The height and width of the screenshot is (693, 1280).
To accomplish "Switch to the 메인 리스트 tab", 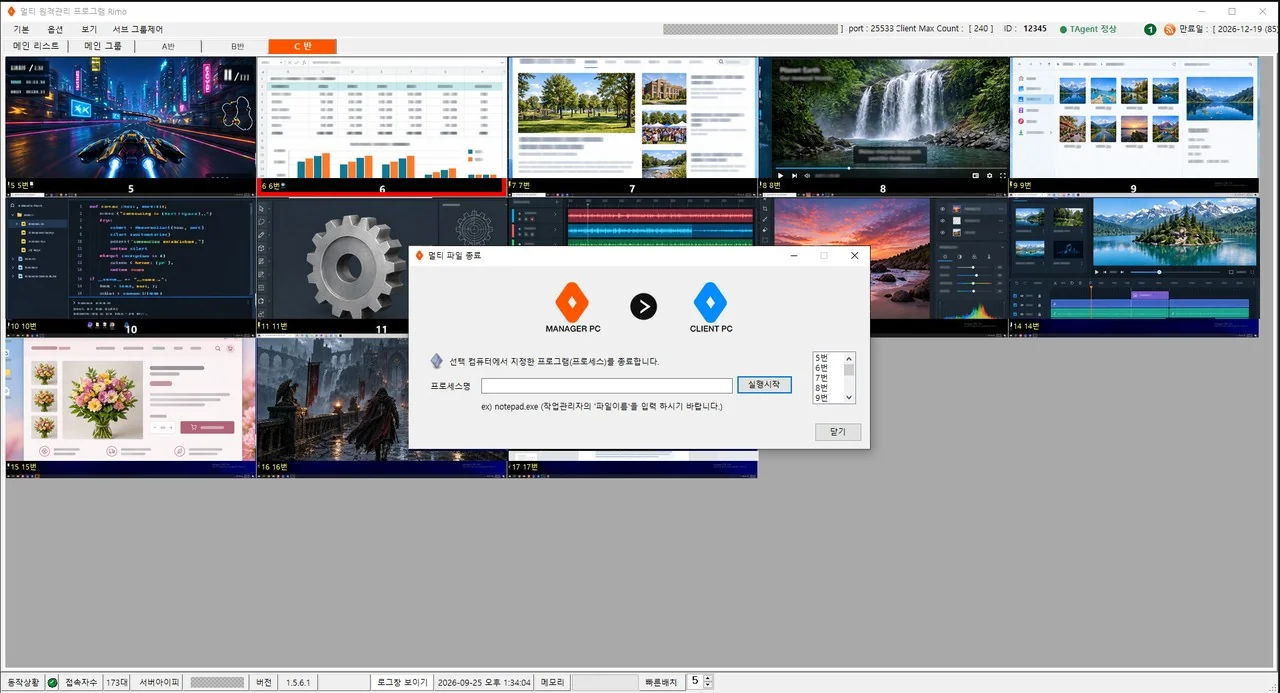I will (36, 46).
